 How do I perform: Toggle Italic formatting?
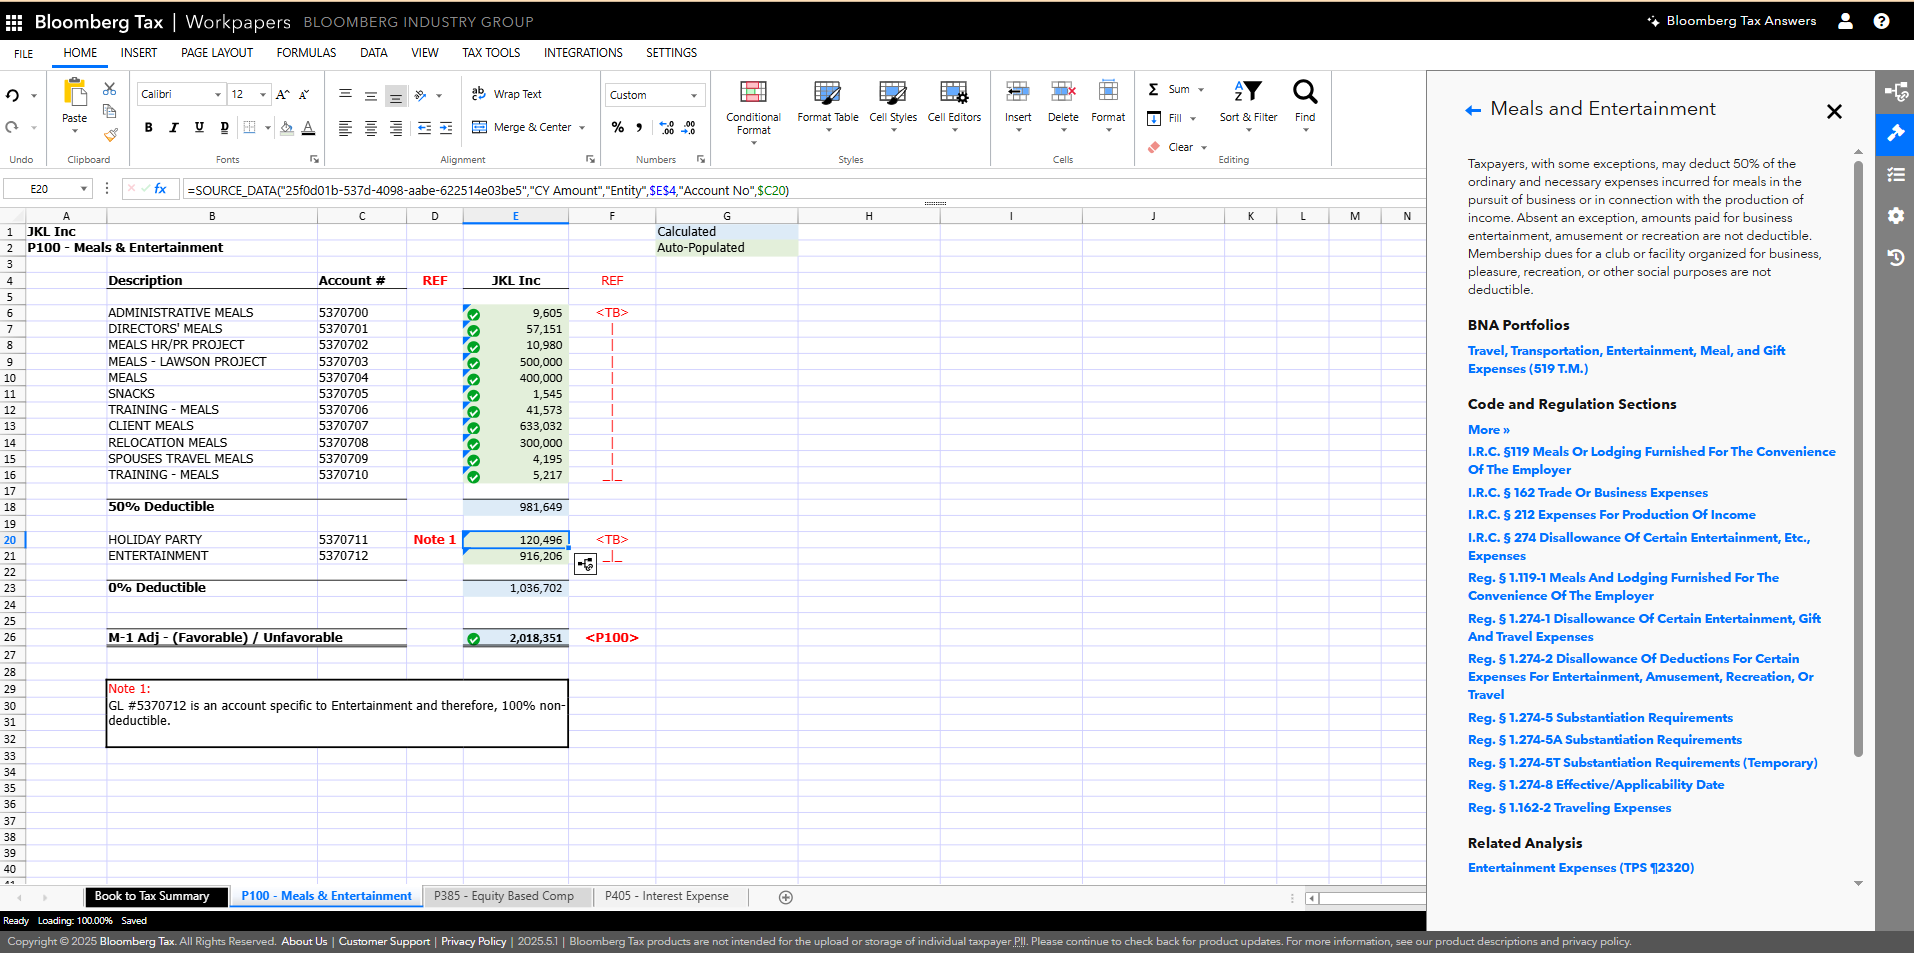174,127
